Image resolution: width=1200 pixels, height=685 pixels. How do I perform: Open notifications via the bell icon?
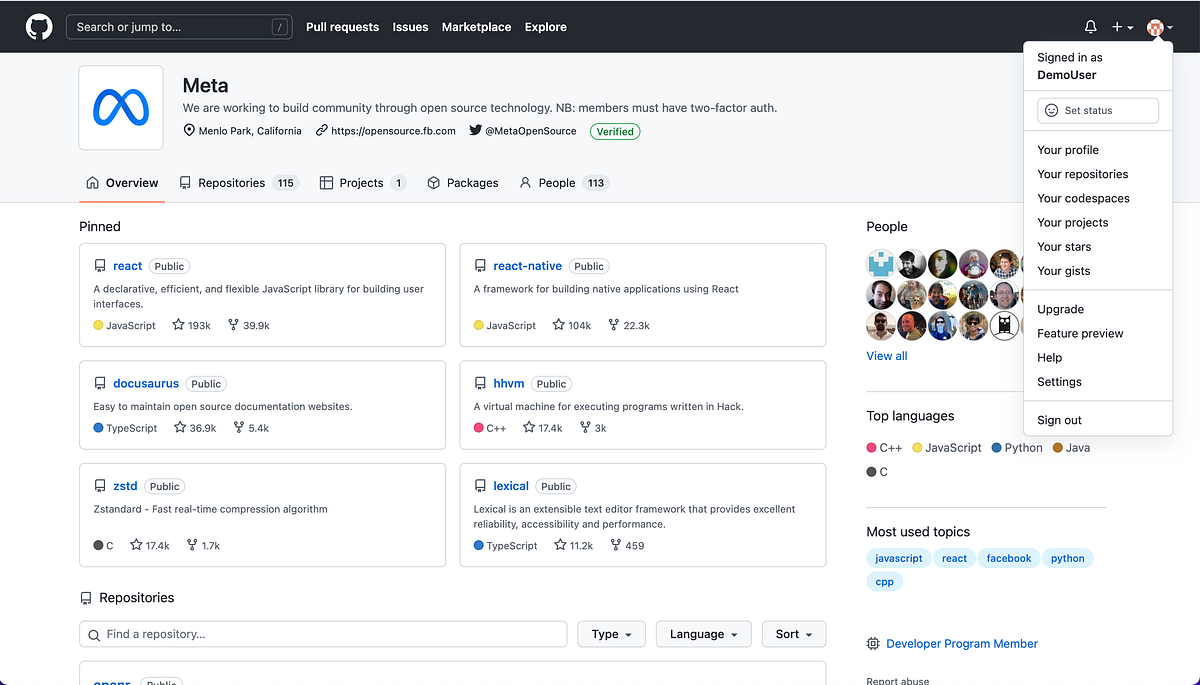(1092, 27)
